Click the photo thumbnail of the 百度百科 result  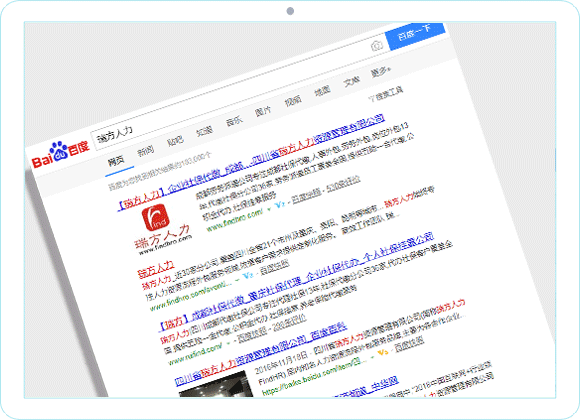[216, 384]
